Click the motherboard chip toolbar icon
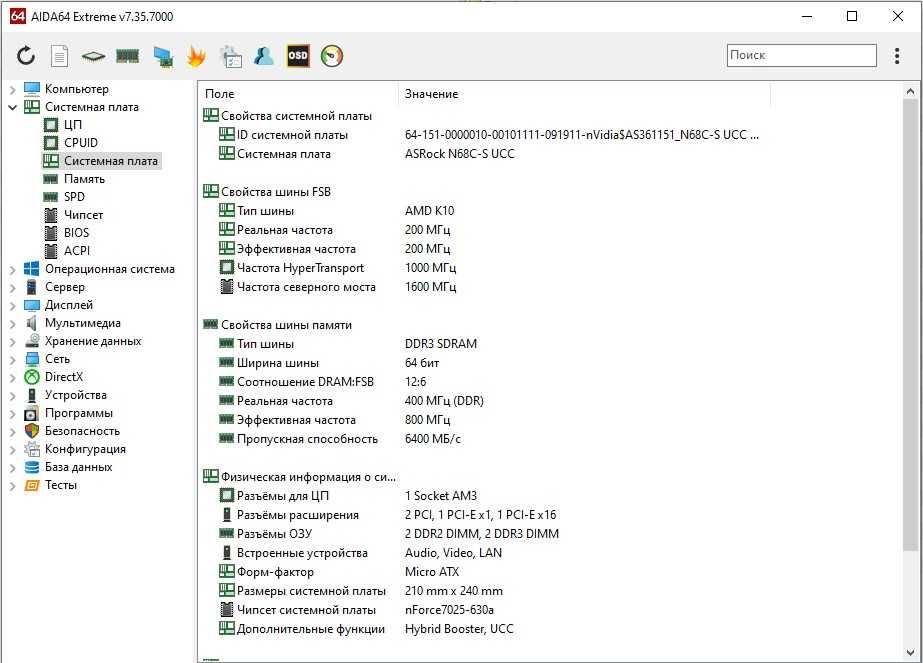The height and width of the screenshot is (663, 923). (x=93, y=56)
